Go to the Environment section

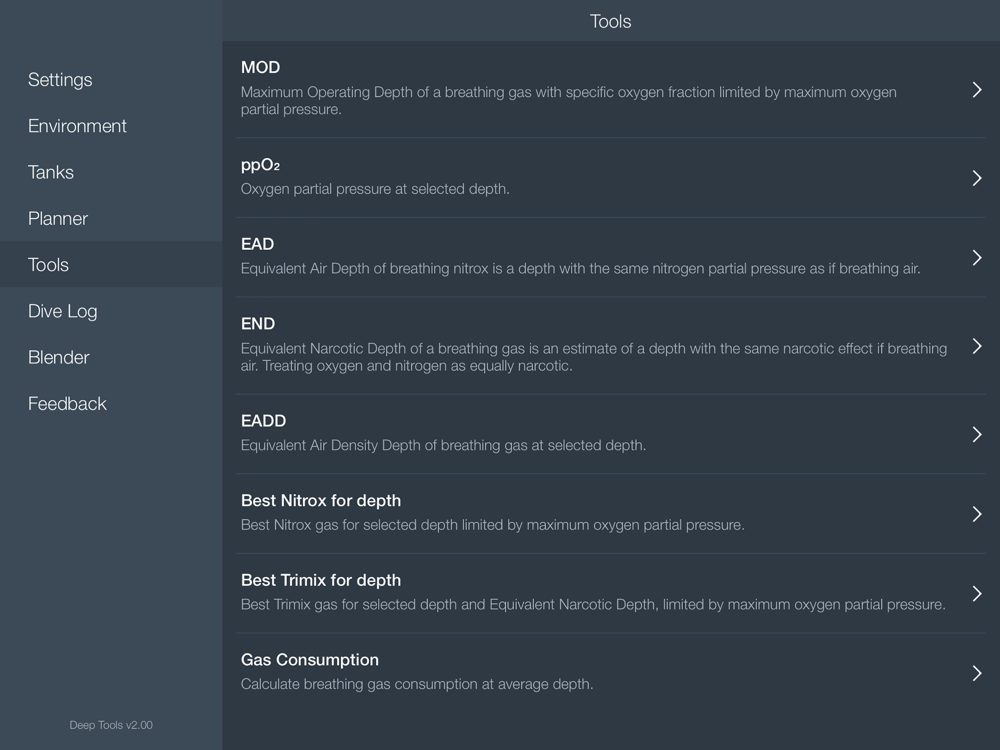point(77,126)
